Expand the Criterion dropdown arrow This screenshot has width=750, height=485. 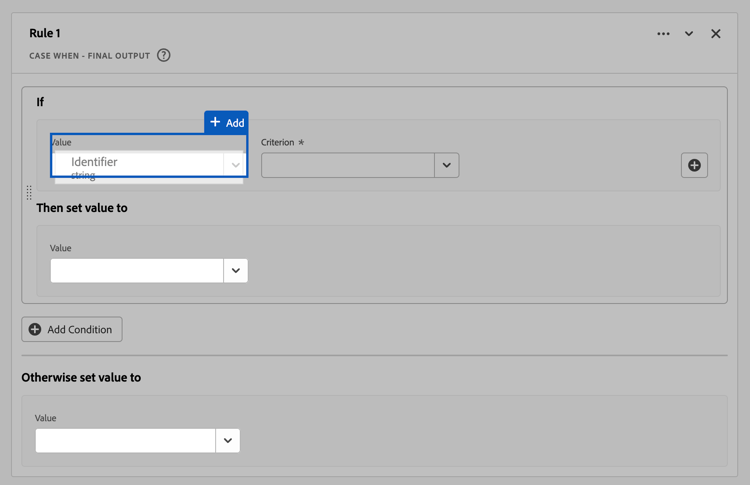click(447, 165)
